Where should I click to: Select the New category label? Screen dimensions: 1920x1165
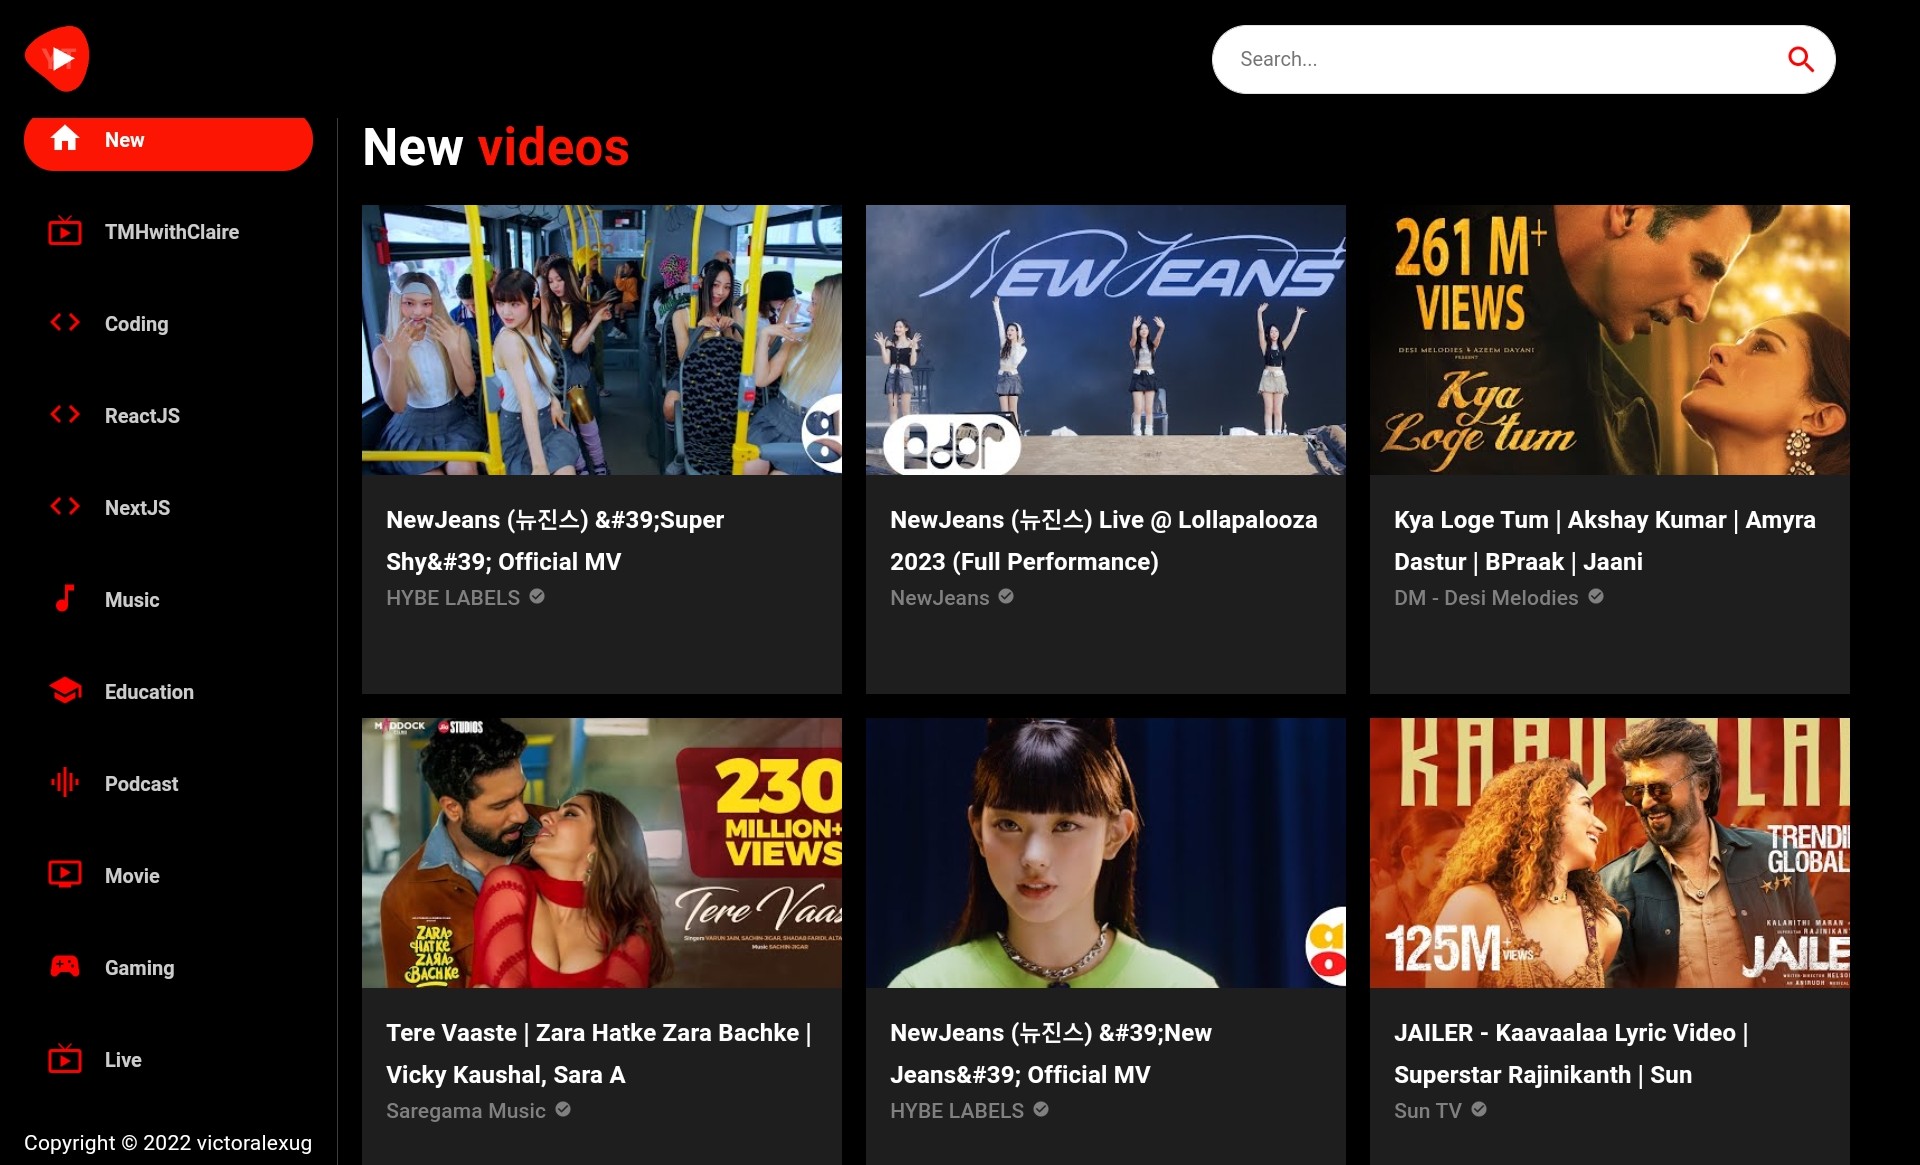[x=125, y=140]
